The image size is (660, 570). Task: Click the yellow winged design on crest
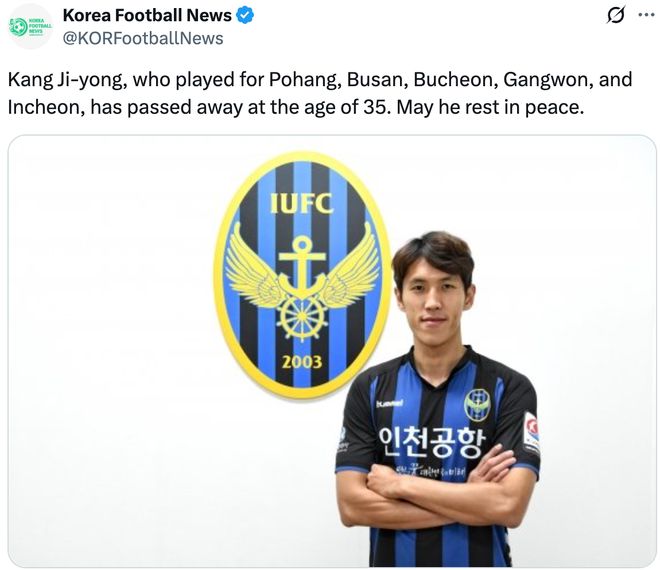click(302, 267)
